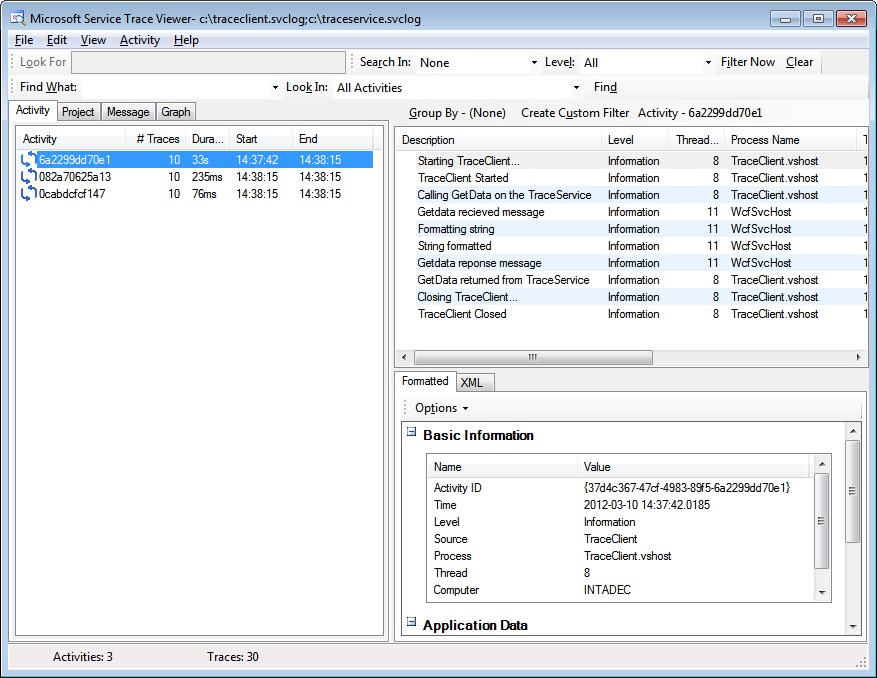Click the trace list scroll left arrow
Screen dimensions: 877x678
click(x=404, y=357)
